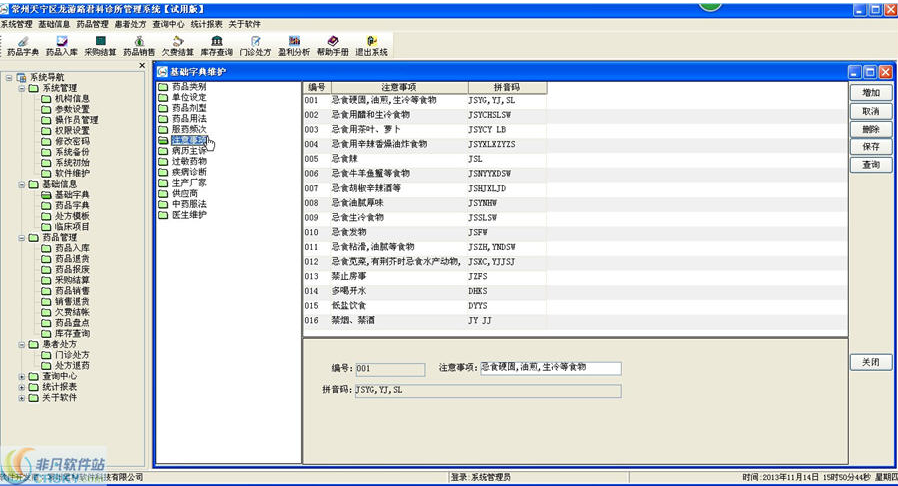Expand the 统计报表 tree node

(21, 387)
